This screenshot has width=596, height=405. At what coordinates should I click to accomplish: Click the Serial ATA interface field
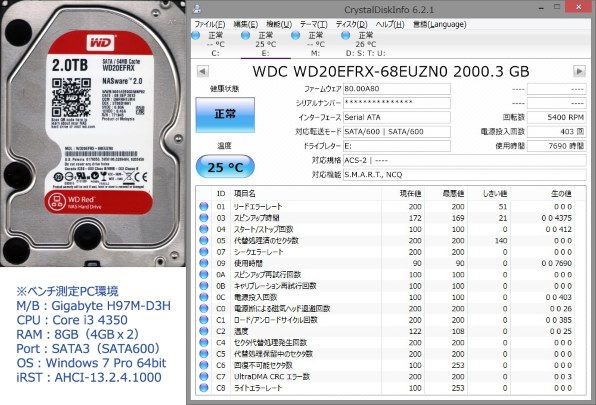coord(397,117)
